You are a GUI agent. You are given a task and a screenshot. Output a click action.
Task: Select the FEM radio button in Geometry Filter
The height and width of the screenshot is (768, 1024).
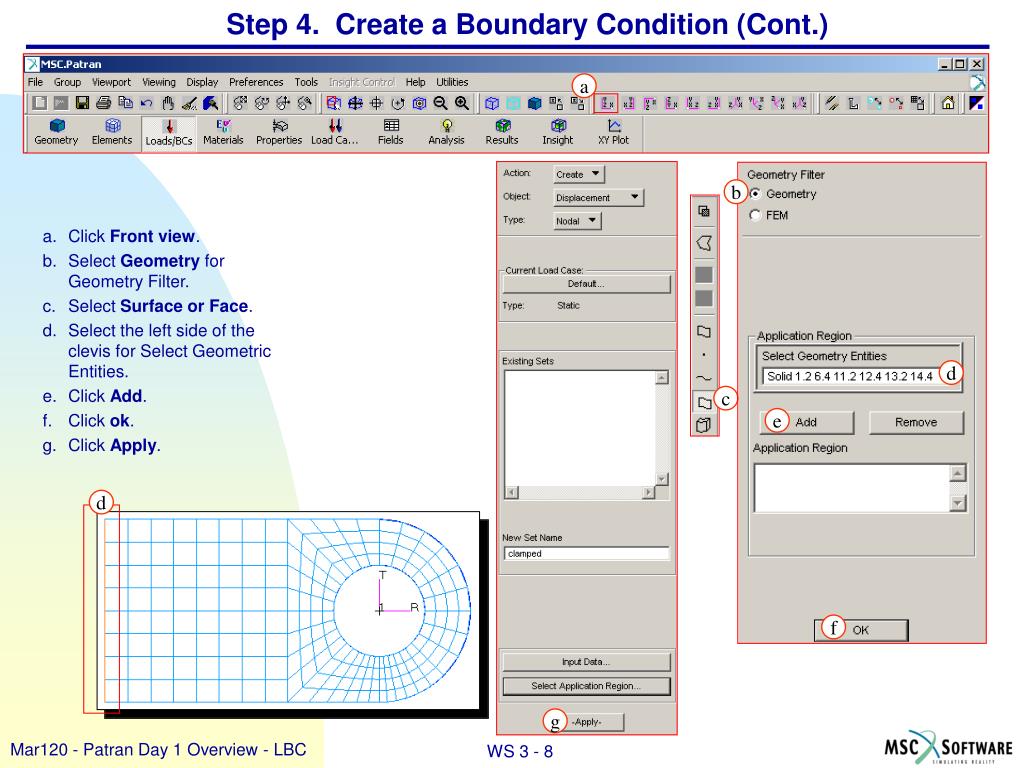[756, 215]
